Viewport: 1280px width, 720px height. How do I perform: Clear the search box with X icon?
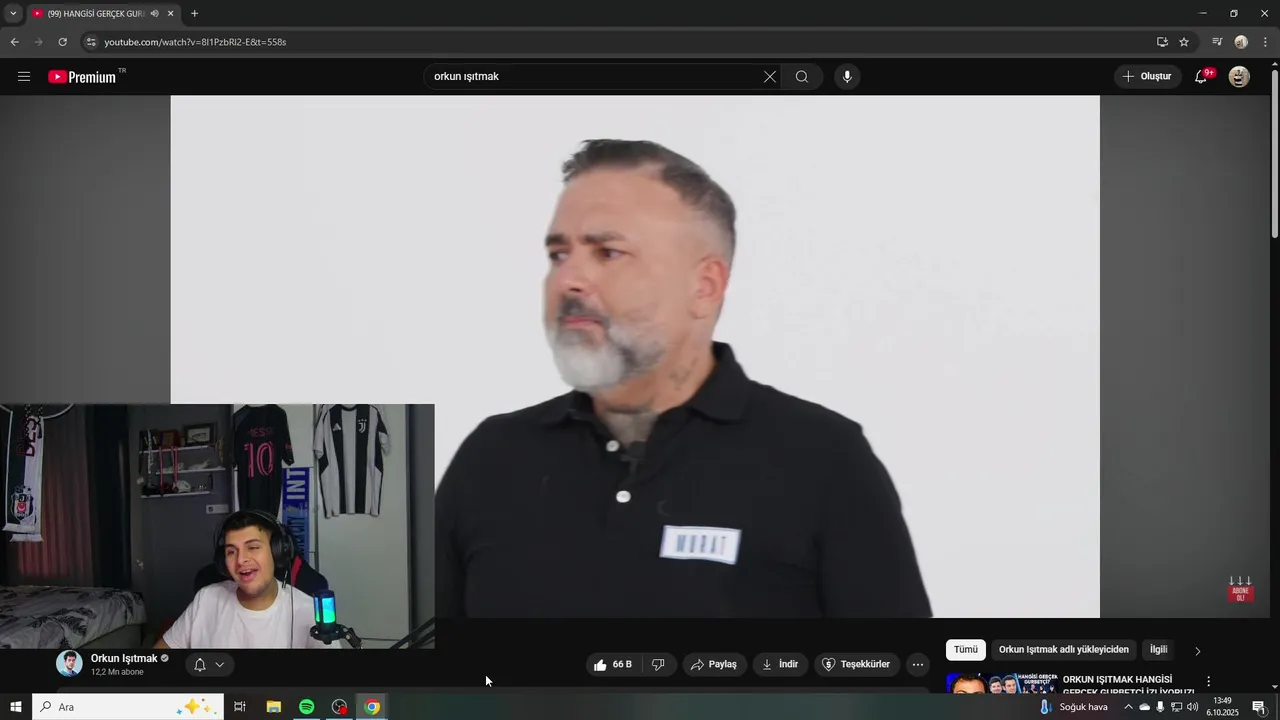770,77
